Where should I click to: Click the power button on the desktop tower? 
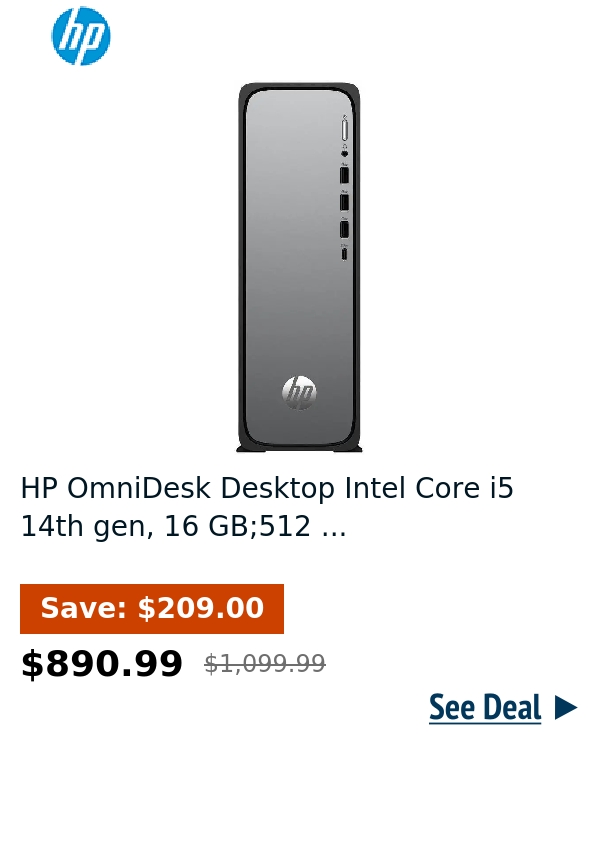[345, 128]
